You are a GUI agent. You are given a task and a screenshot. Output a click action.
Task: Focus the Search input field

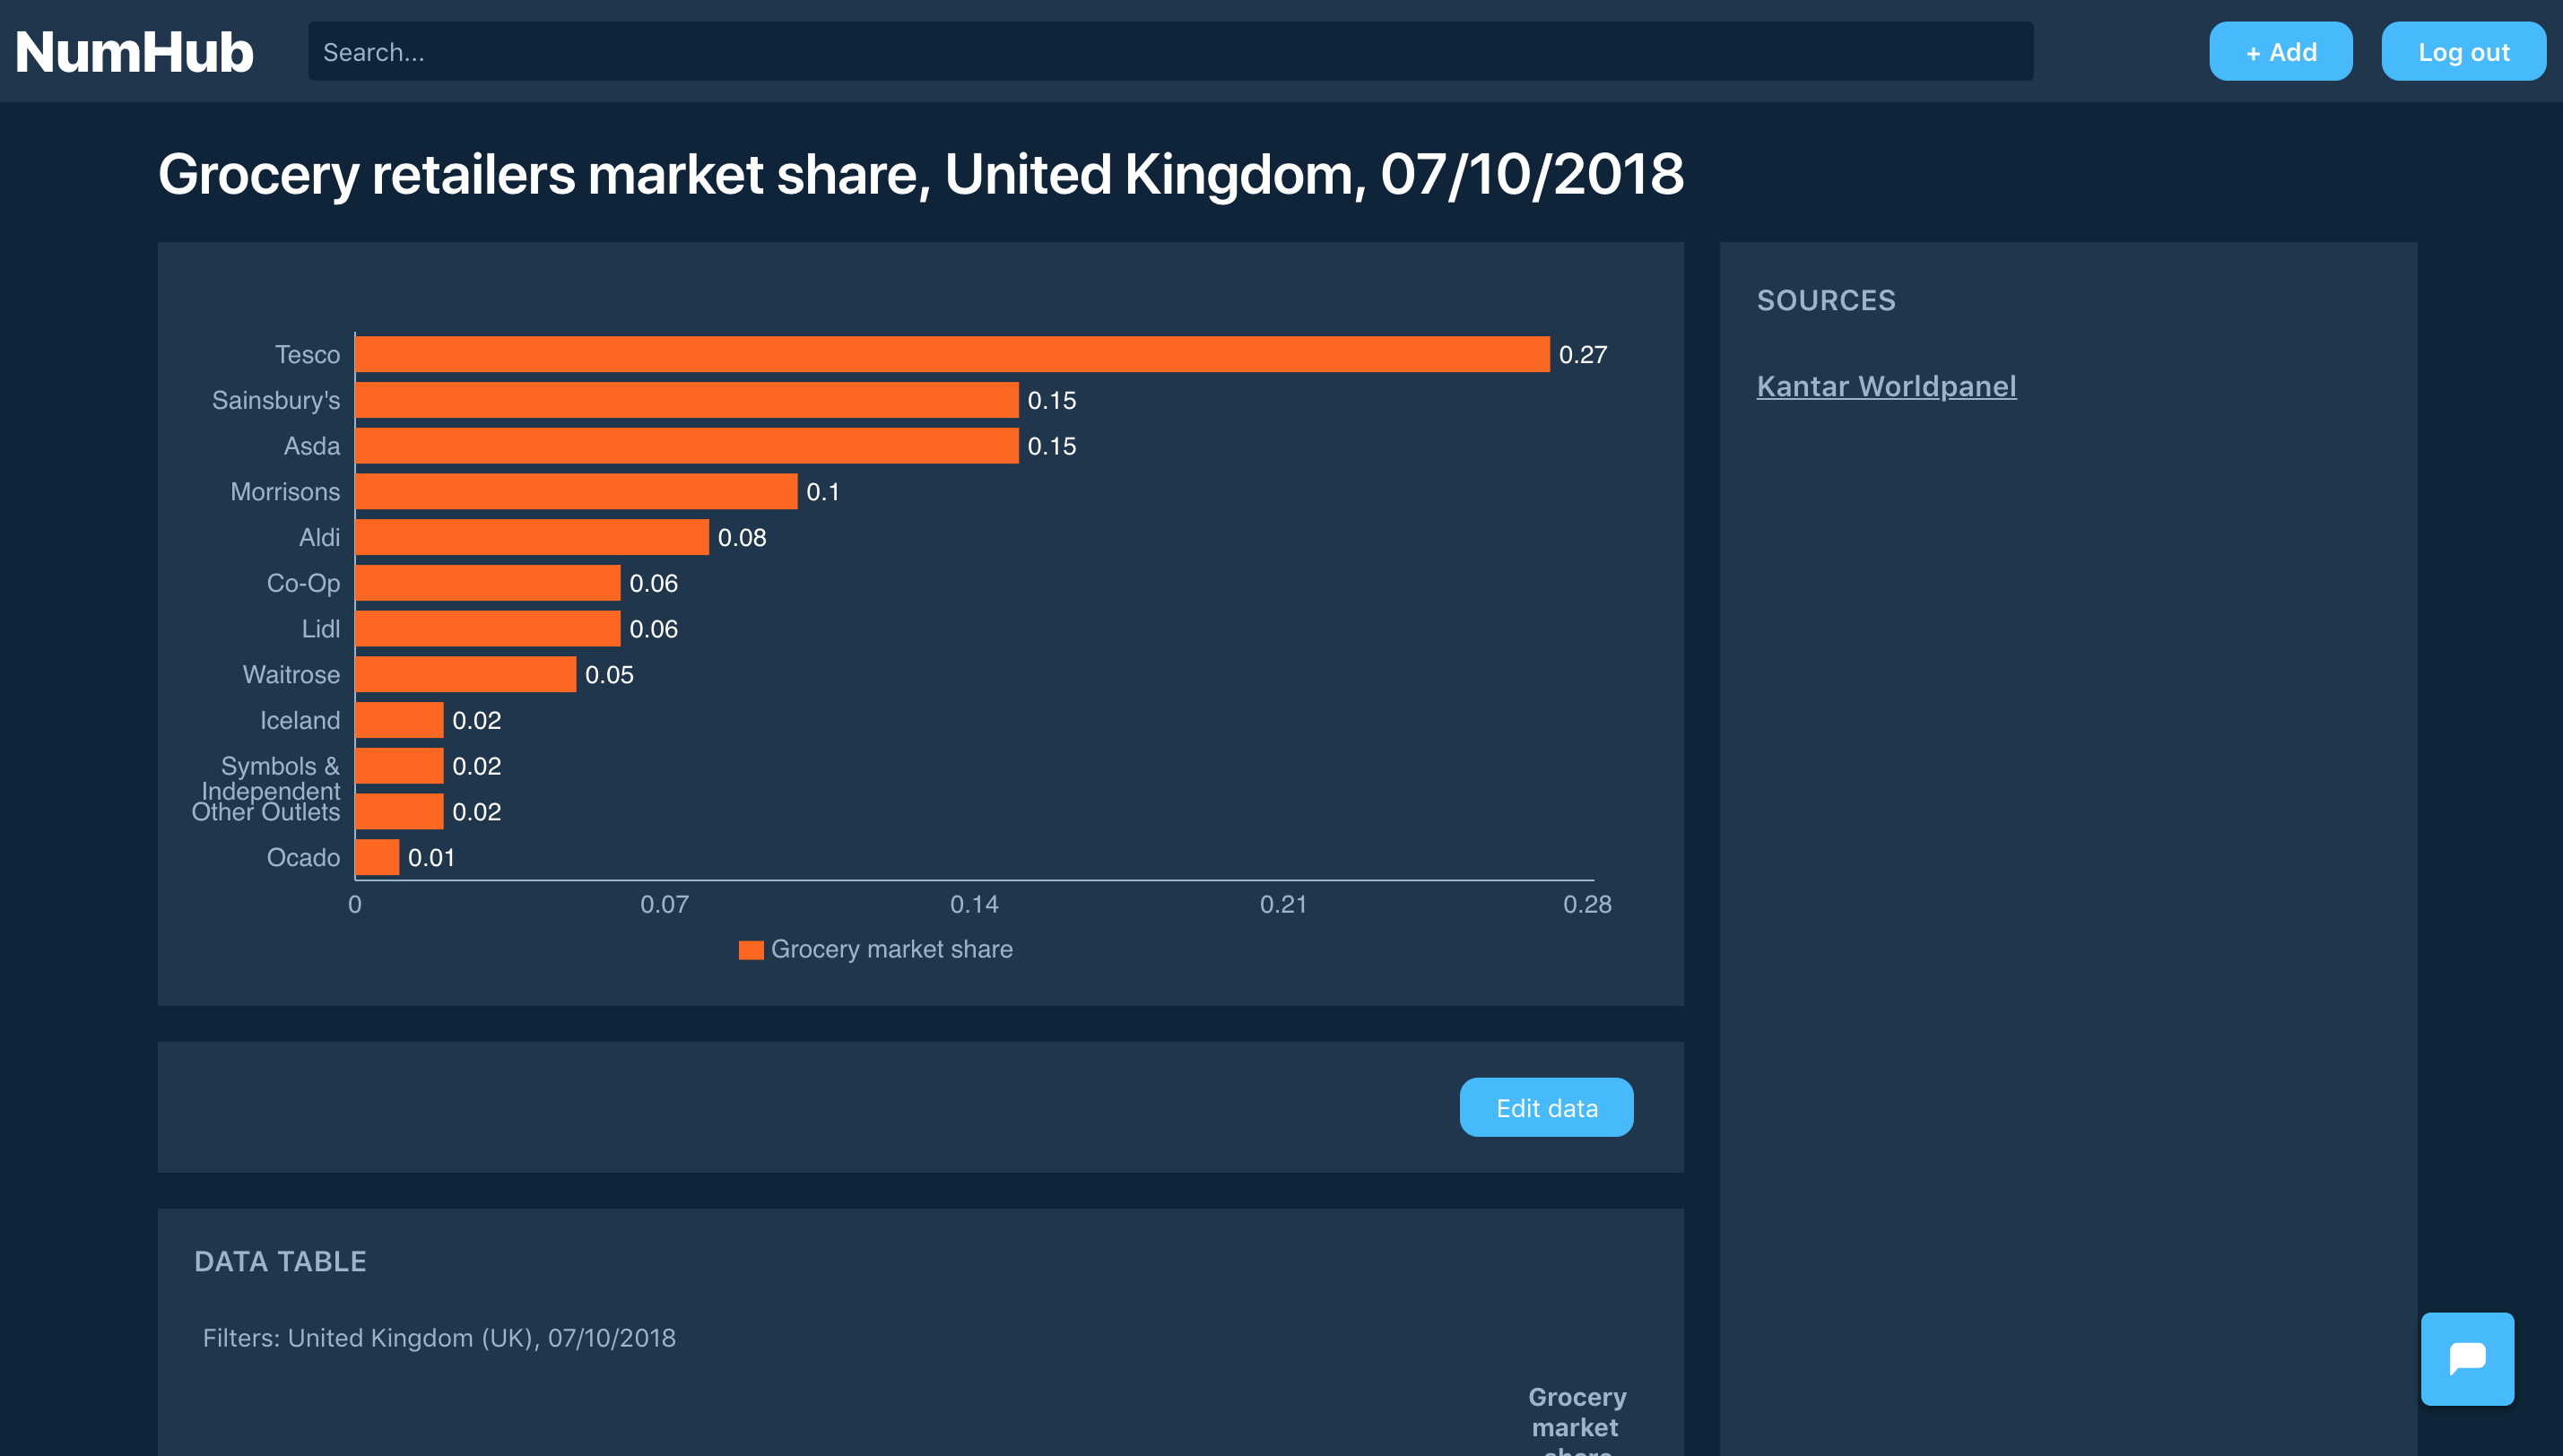1170,52
